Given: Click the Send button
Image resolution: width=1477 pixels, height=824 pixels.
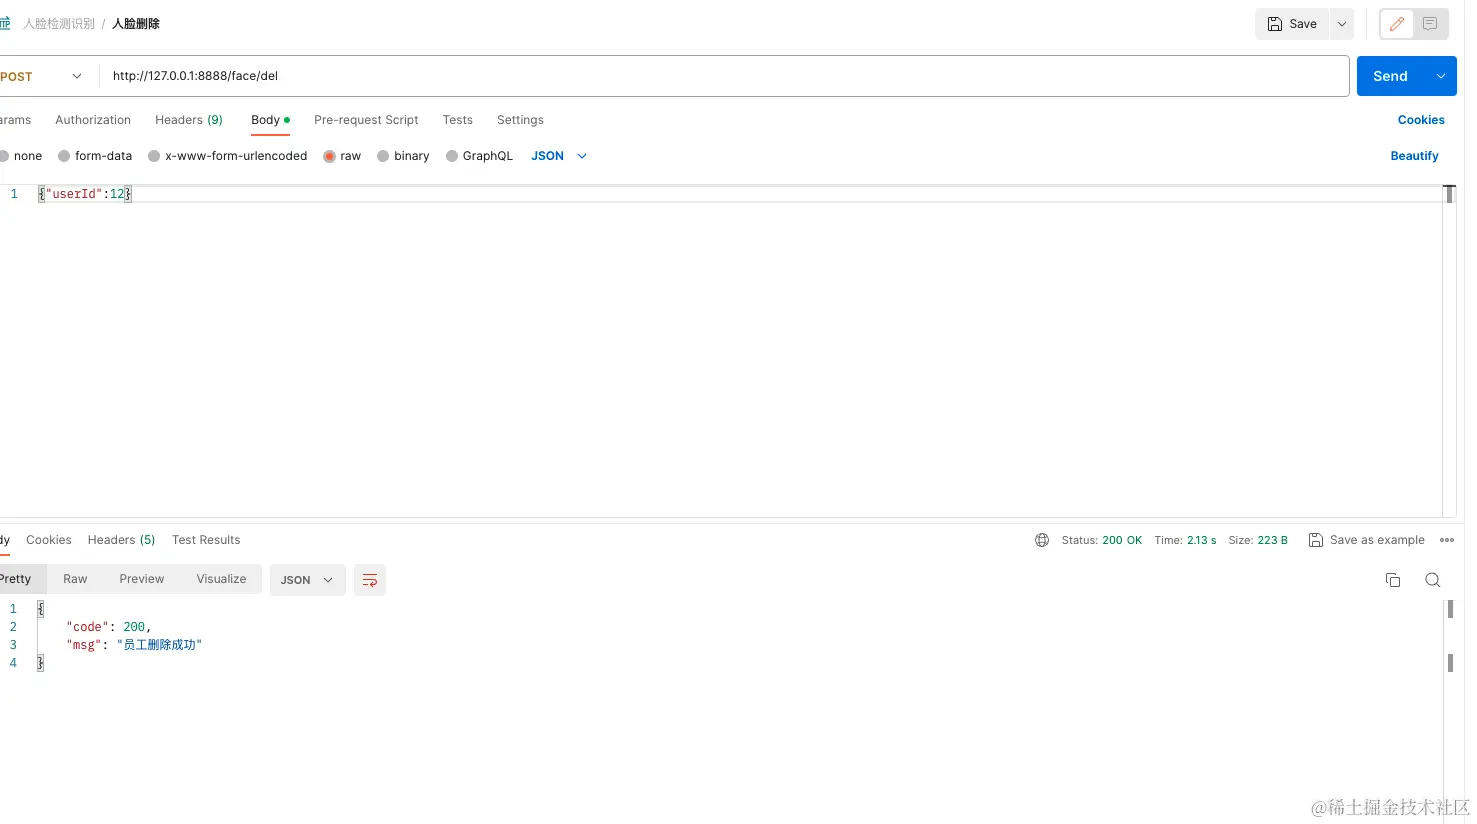Looking at the screenshot, I should [1391, 76].
